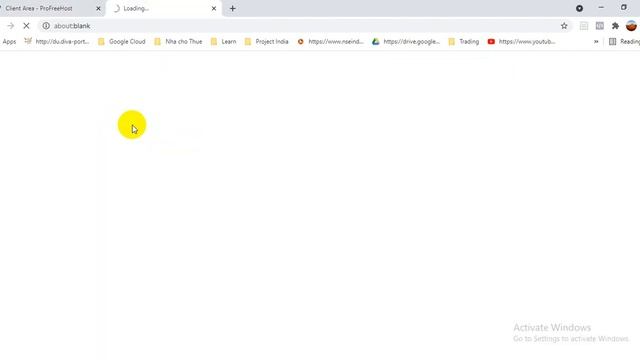Viewport: 640px width, 360px height.
Task: Select the Loading... tab
Action: point(164,9)
